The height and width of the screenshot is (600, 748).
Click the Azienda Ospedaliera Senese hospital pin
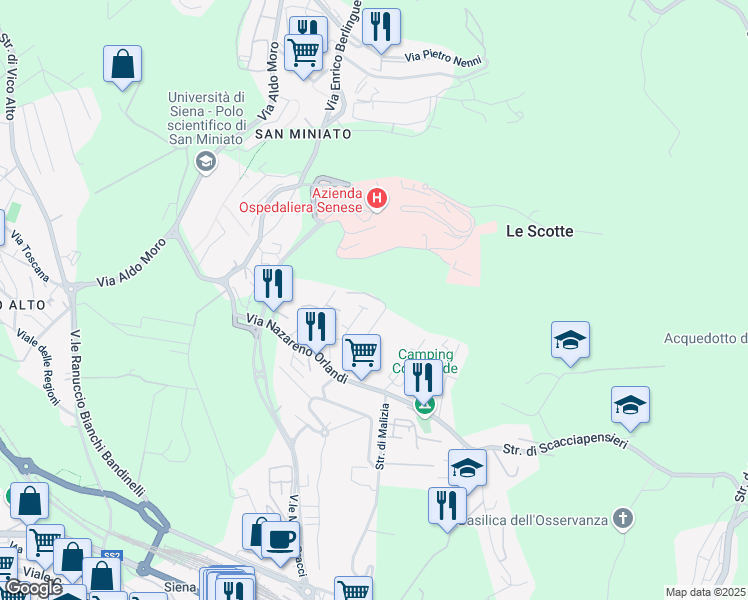point(377,198)
